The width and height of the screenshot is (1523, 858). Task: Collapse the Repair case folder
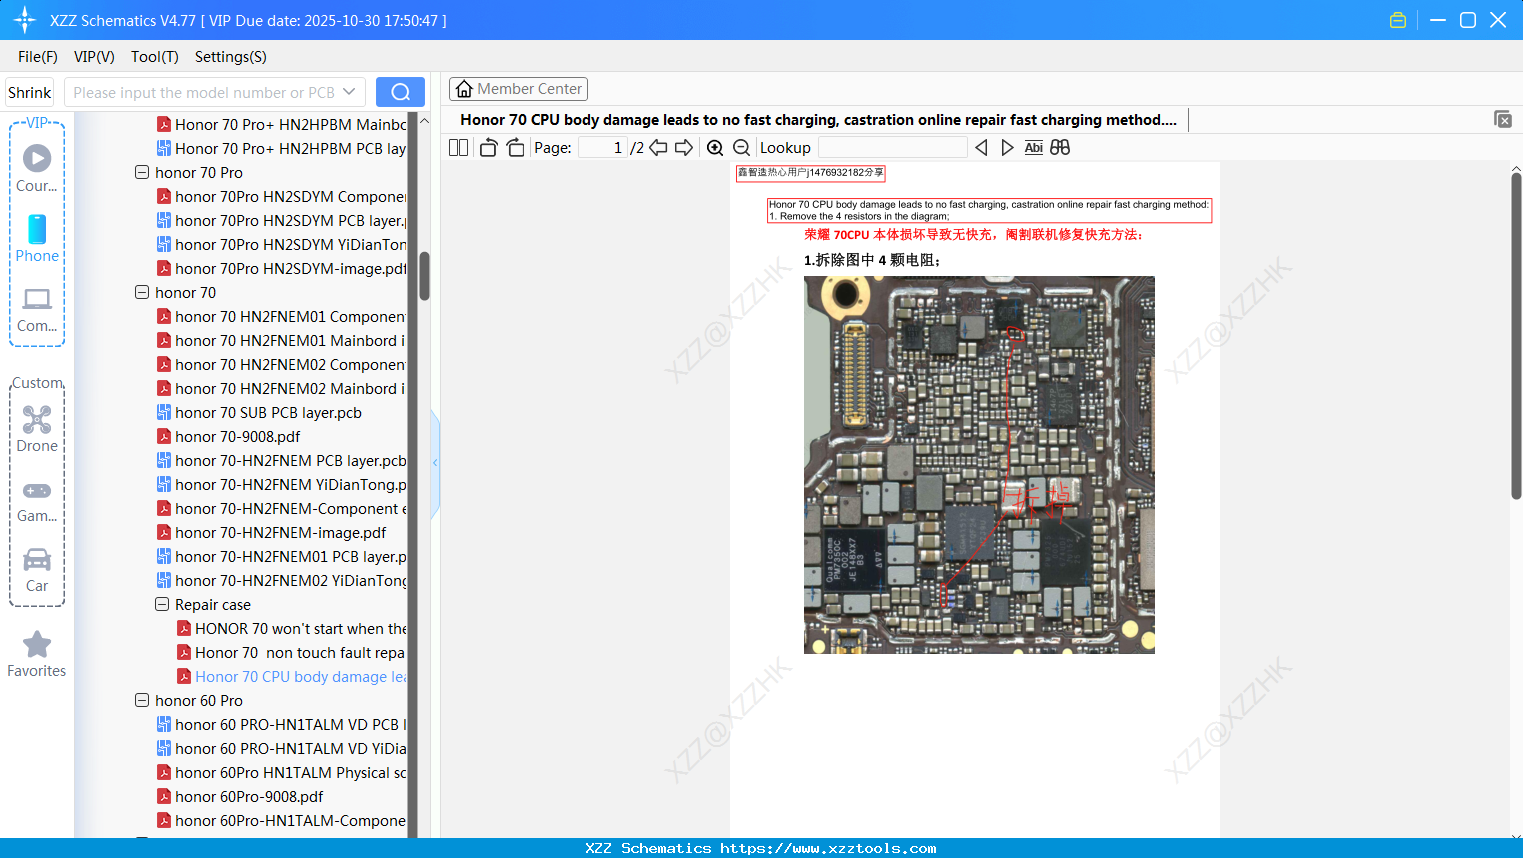click(162, 604)
